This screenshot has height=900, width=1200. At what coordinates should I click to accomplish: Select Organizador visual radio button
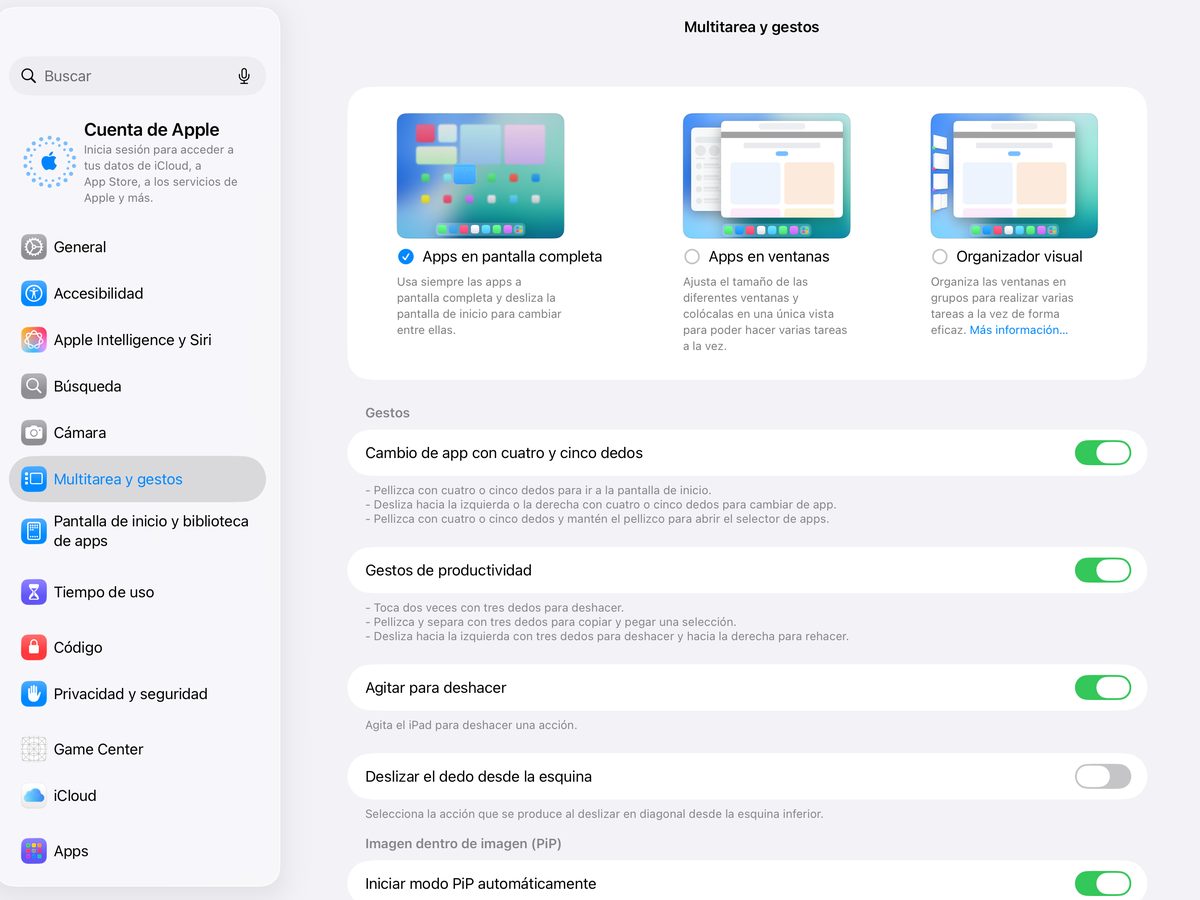(x=939, y=257)
